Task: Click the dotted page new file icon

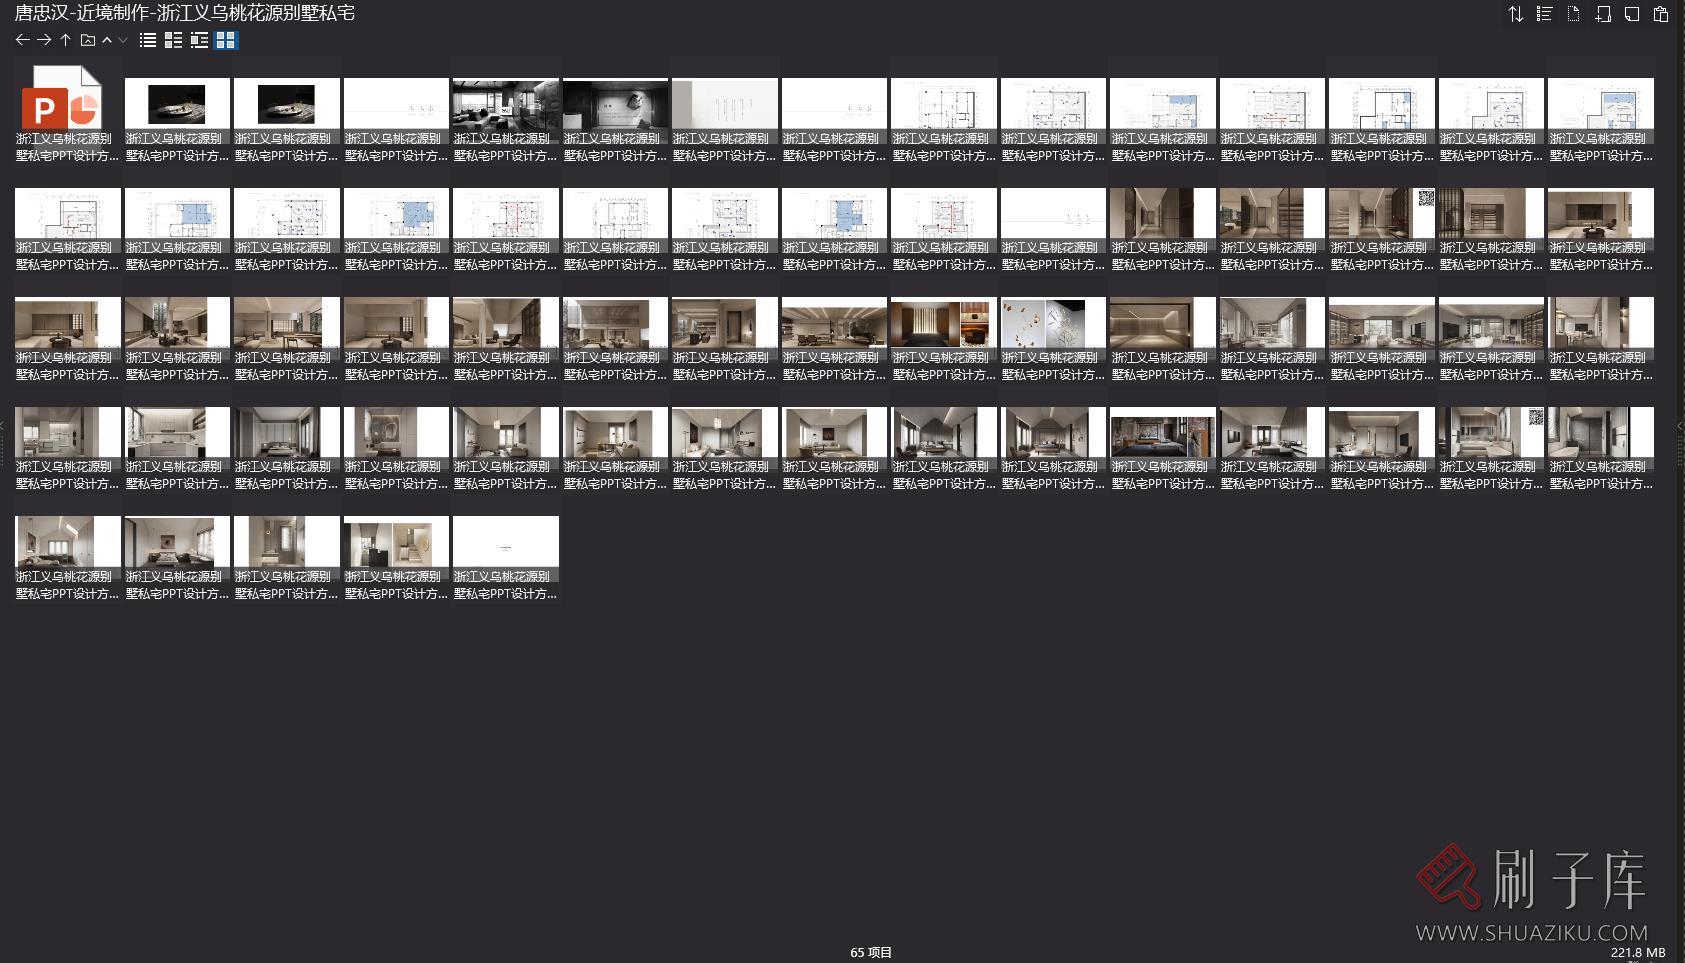Action: (x=1574, y=14)
